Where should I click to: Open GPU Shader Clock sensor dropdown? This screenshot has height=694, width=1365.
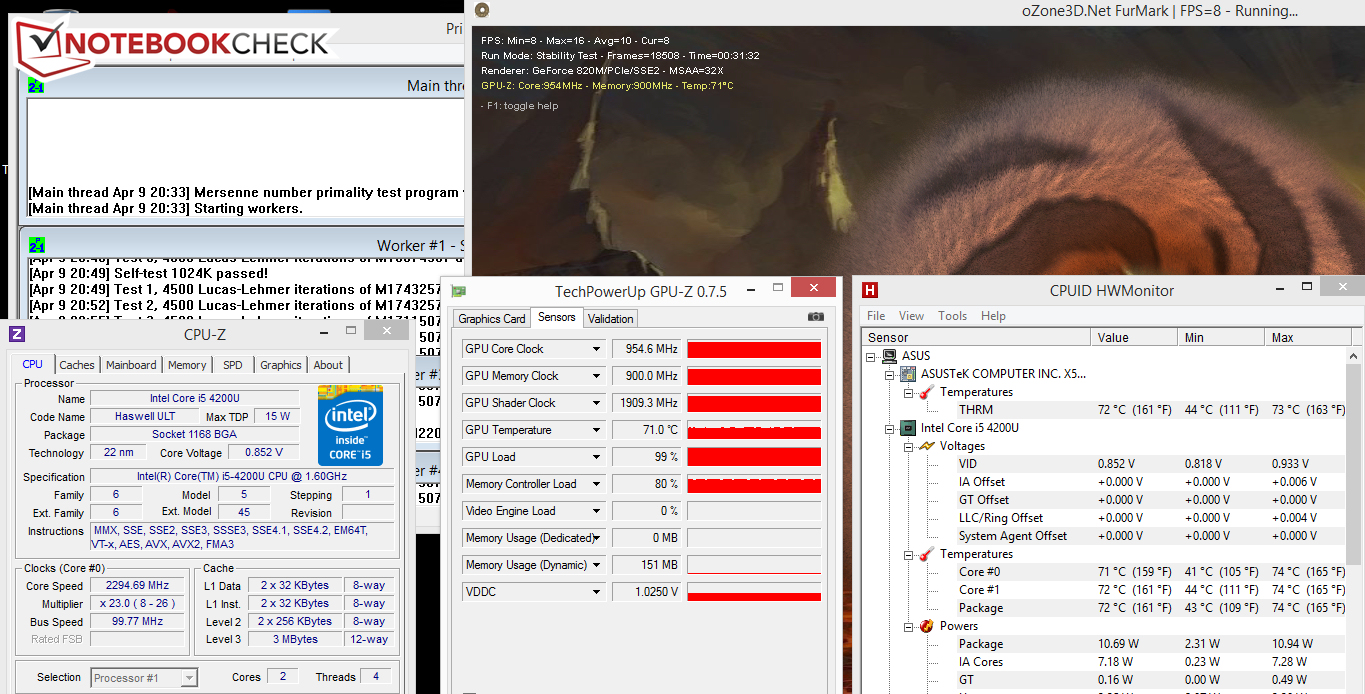point(597,403)
